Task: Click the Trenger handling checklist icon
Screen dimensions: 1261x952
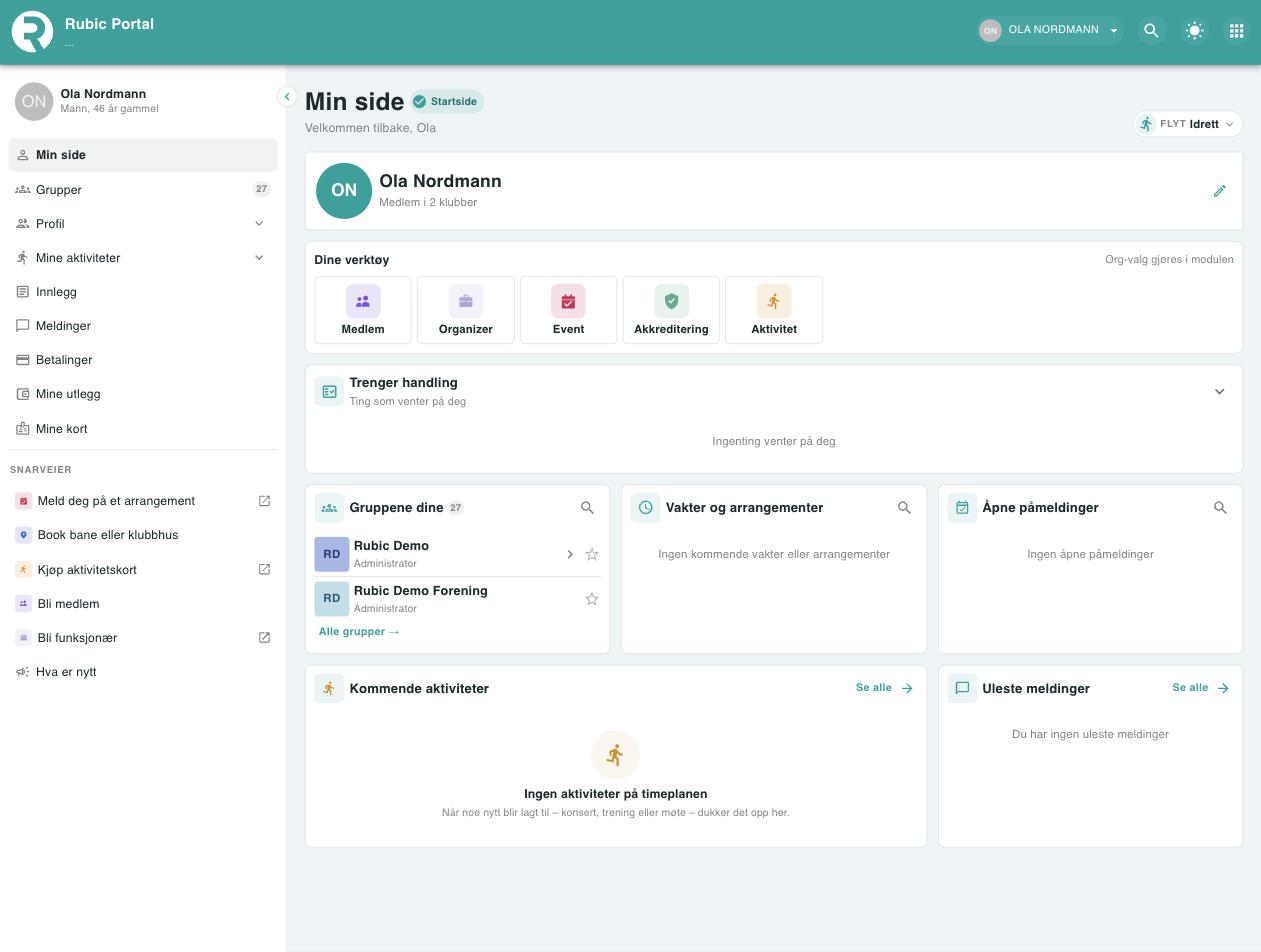Action: coord(329,391)
